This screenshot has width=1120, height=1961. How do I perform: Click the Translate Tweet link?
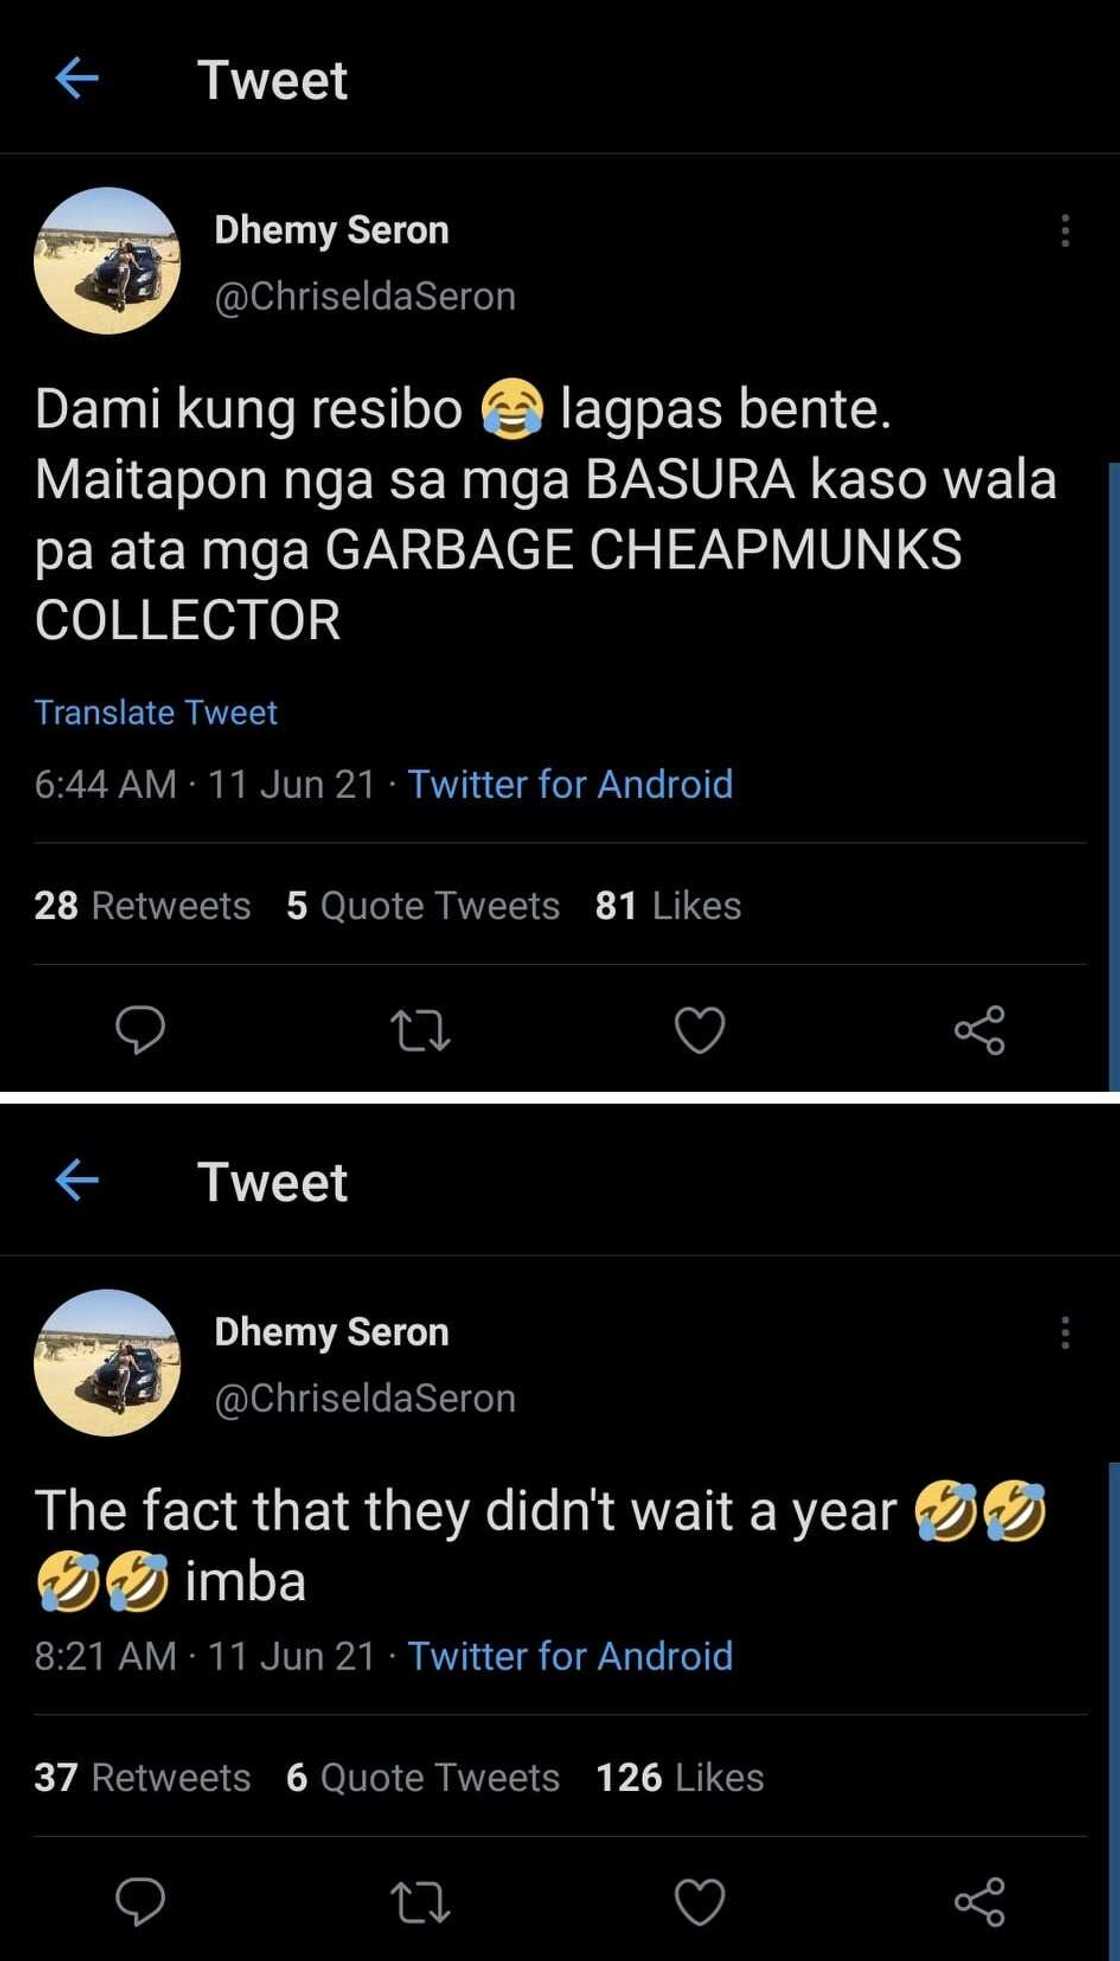(156, 712)
